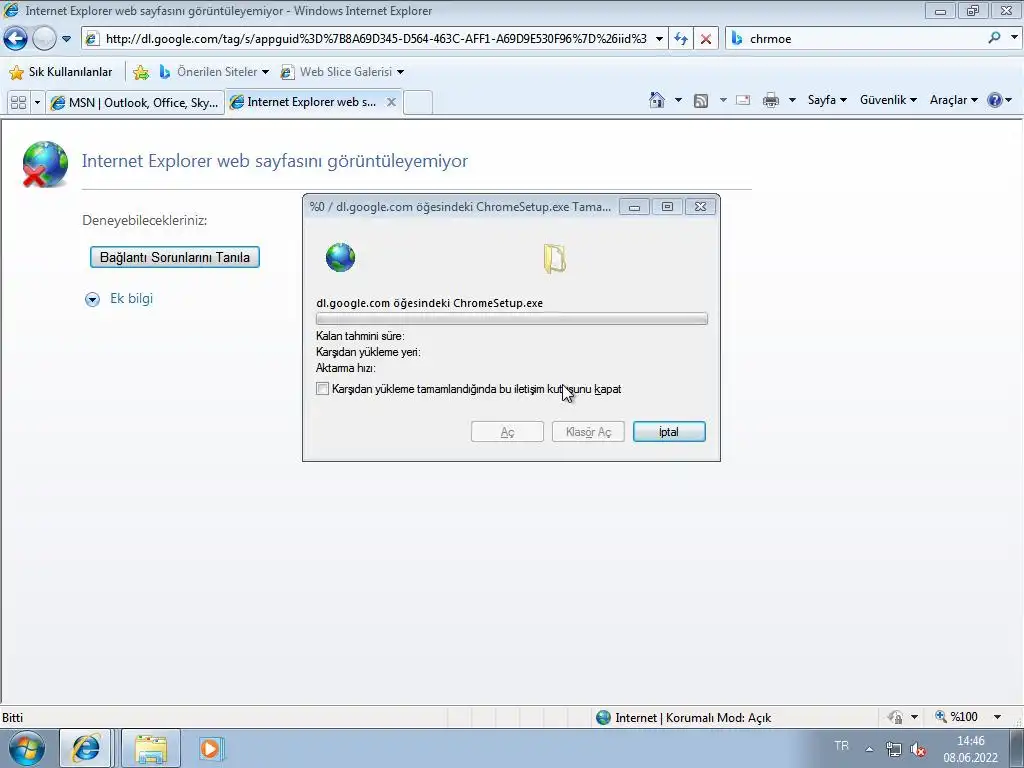The height and width of the screenshot is (768, 1024).
Task: Click the Ek bilgi link
Action: point(131,298)
